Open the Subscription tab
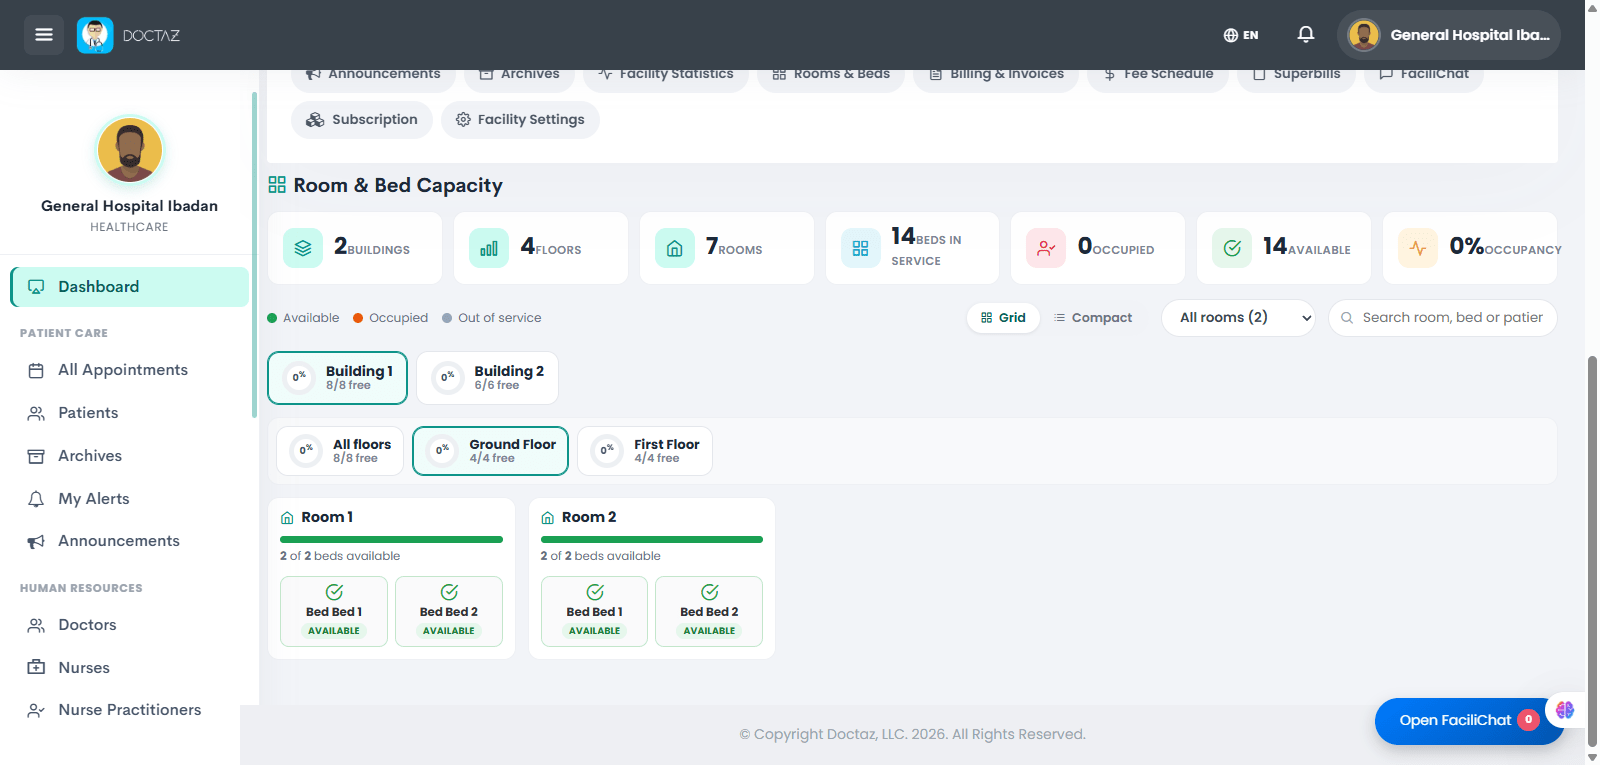The image size is (1600, 765). tap(362, 120)
